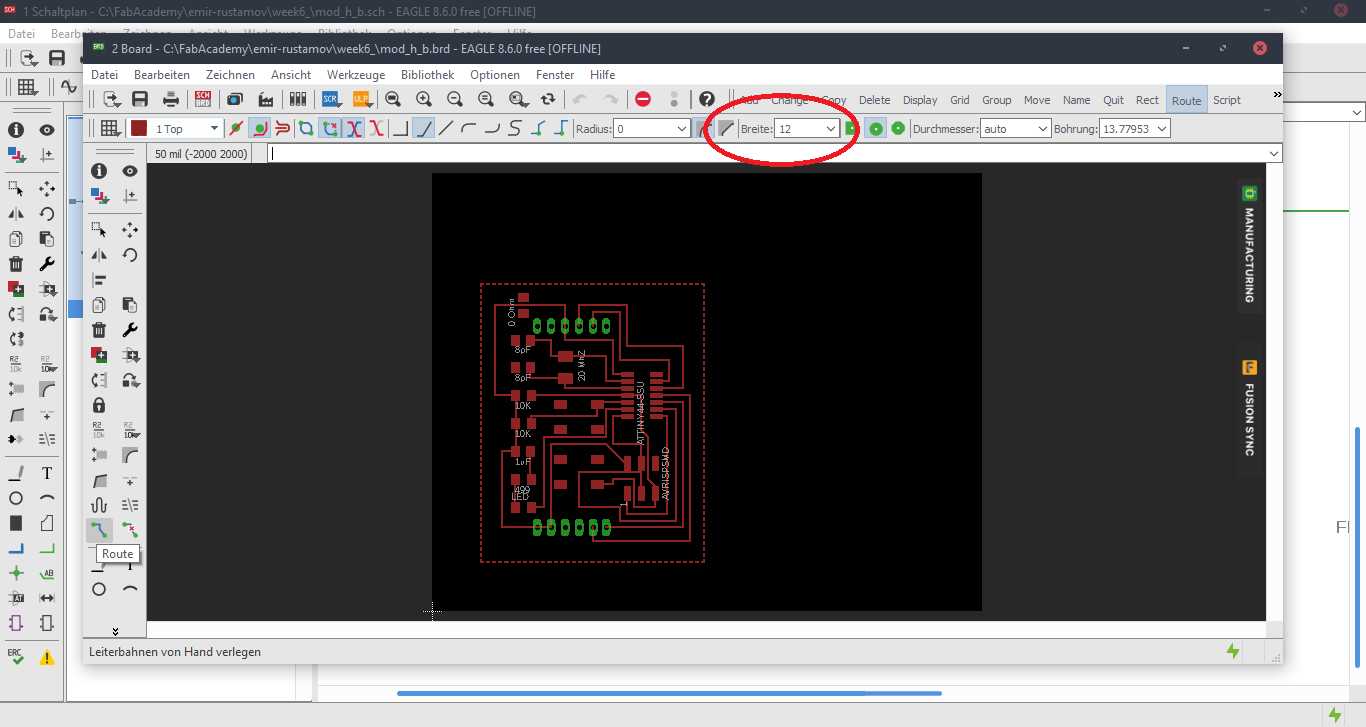
Task: Open the Datei menu in Board window
Action: 104,75
